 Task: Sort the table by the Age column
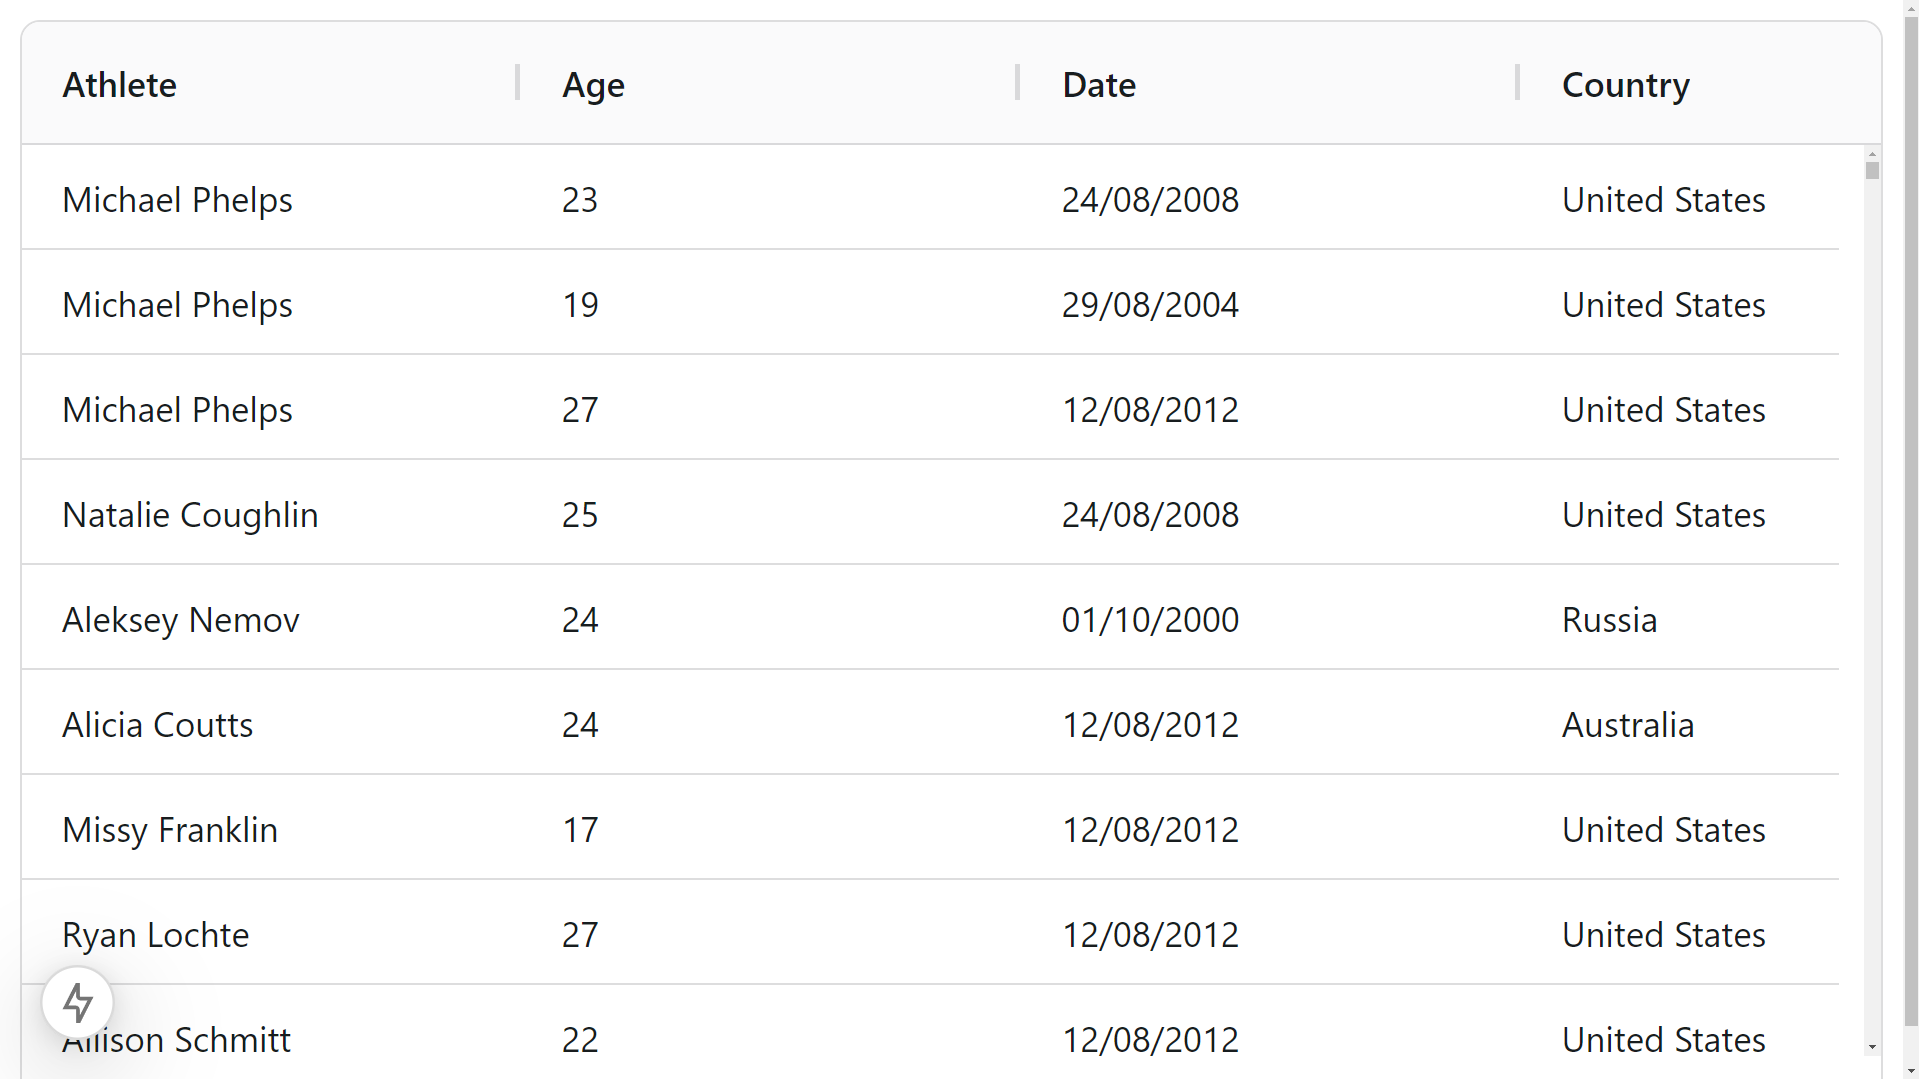point(592,84)
